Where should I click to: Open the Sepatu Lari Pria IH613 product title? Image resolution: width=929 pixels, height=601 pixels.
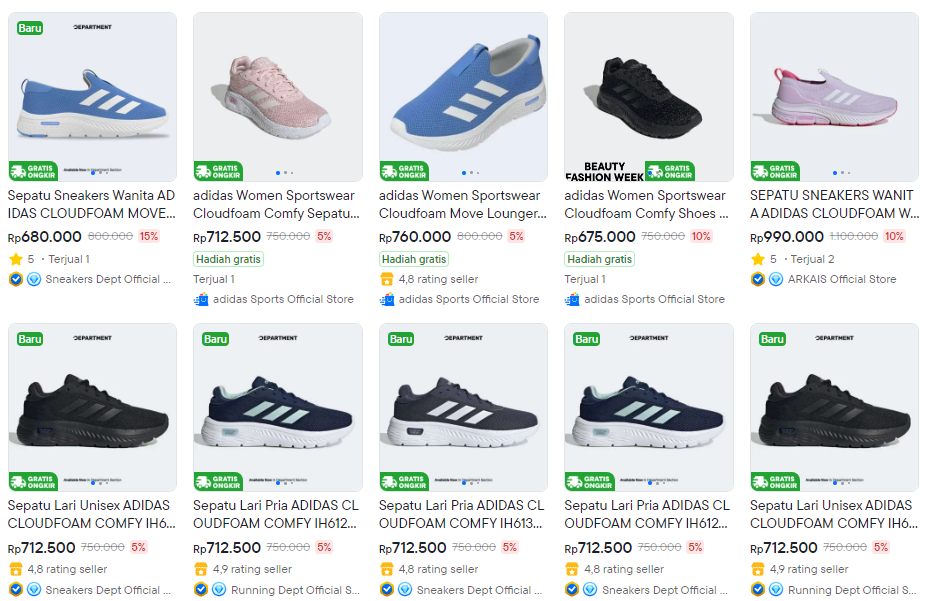[462, 514]
